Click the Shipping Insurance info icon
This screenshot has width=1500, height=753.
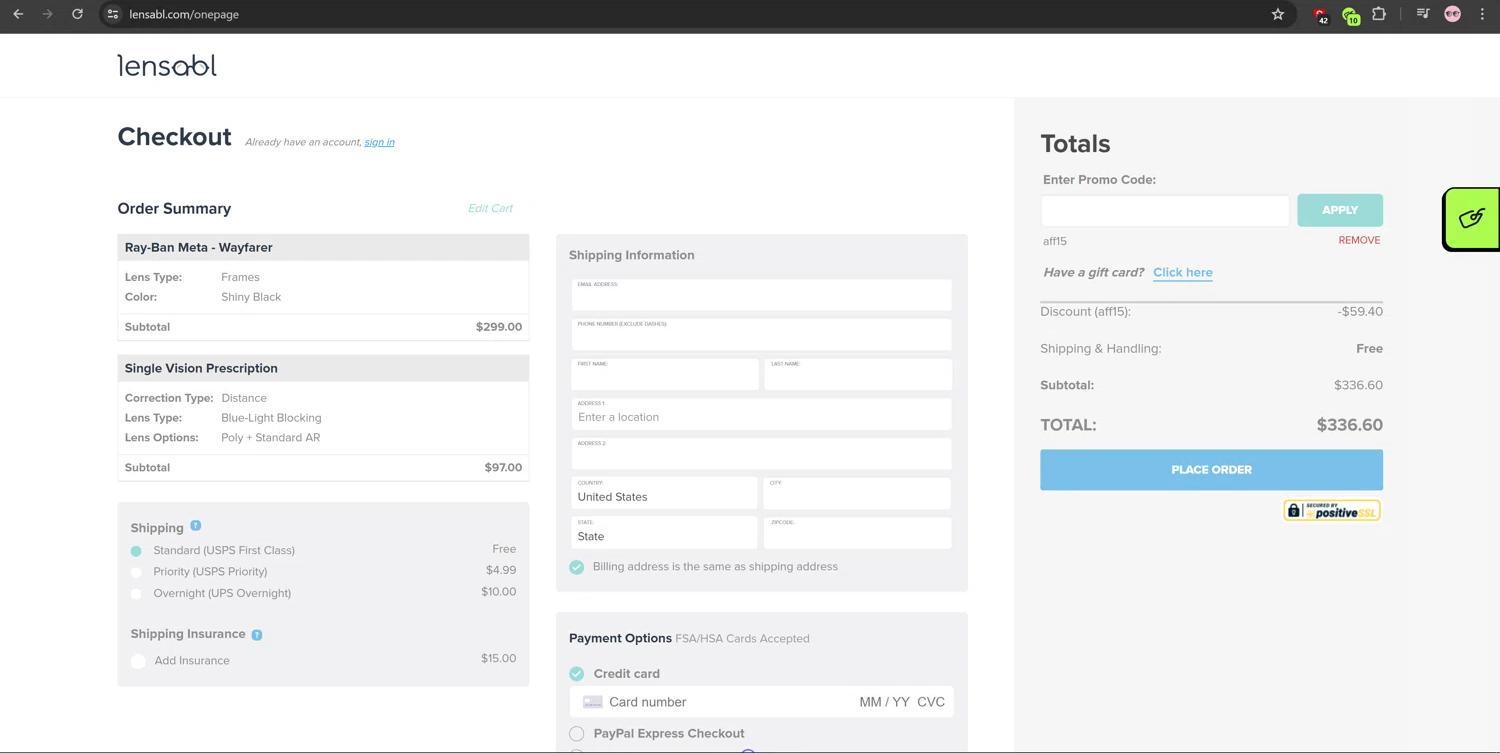[257, 635]
